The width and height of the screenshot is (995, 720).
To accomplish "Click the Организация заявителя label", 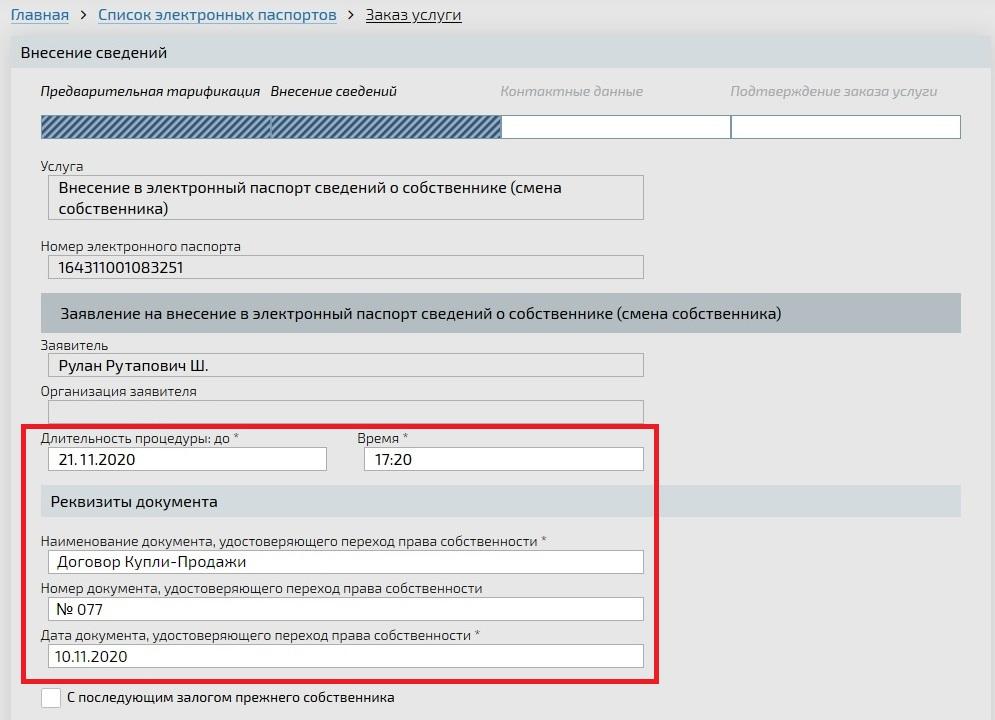I will (119, 391).
